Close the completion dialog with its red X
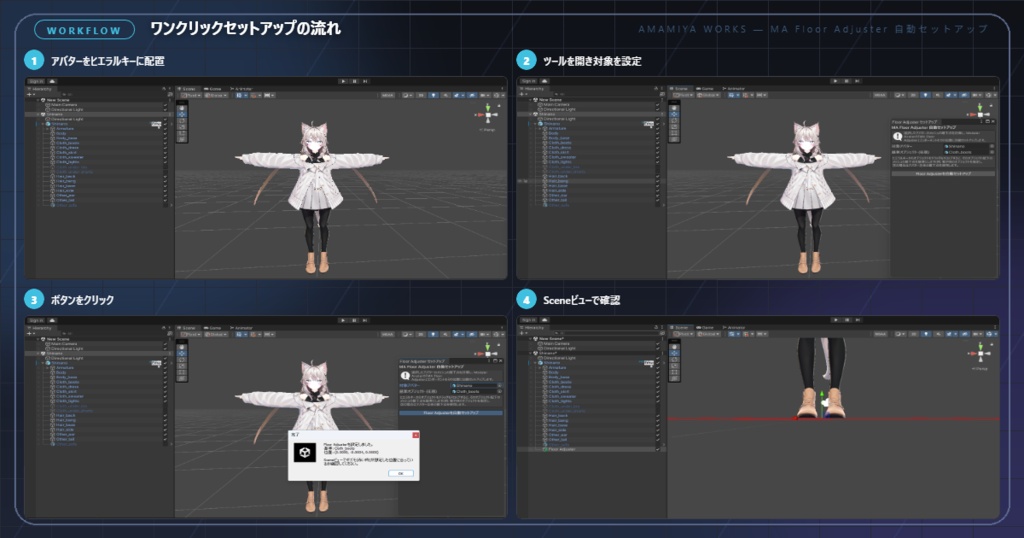1024x538 pixels. pyautogui.click(x=415, y=434)
